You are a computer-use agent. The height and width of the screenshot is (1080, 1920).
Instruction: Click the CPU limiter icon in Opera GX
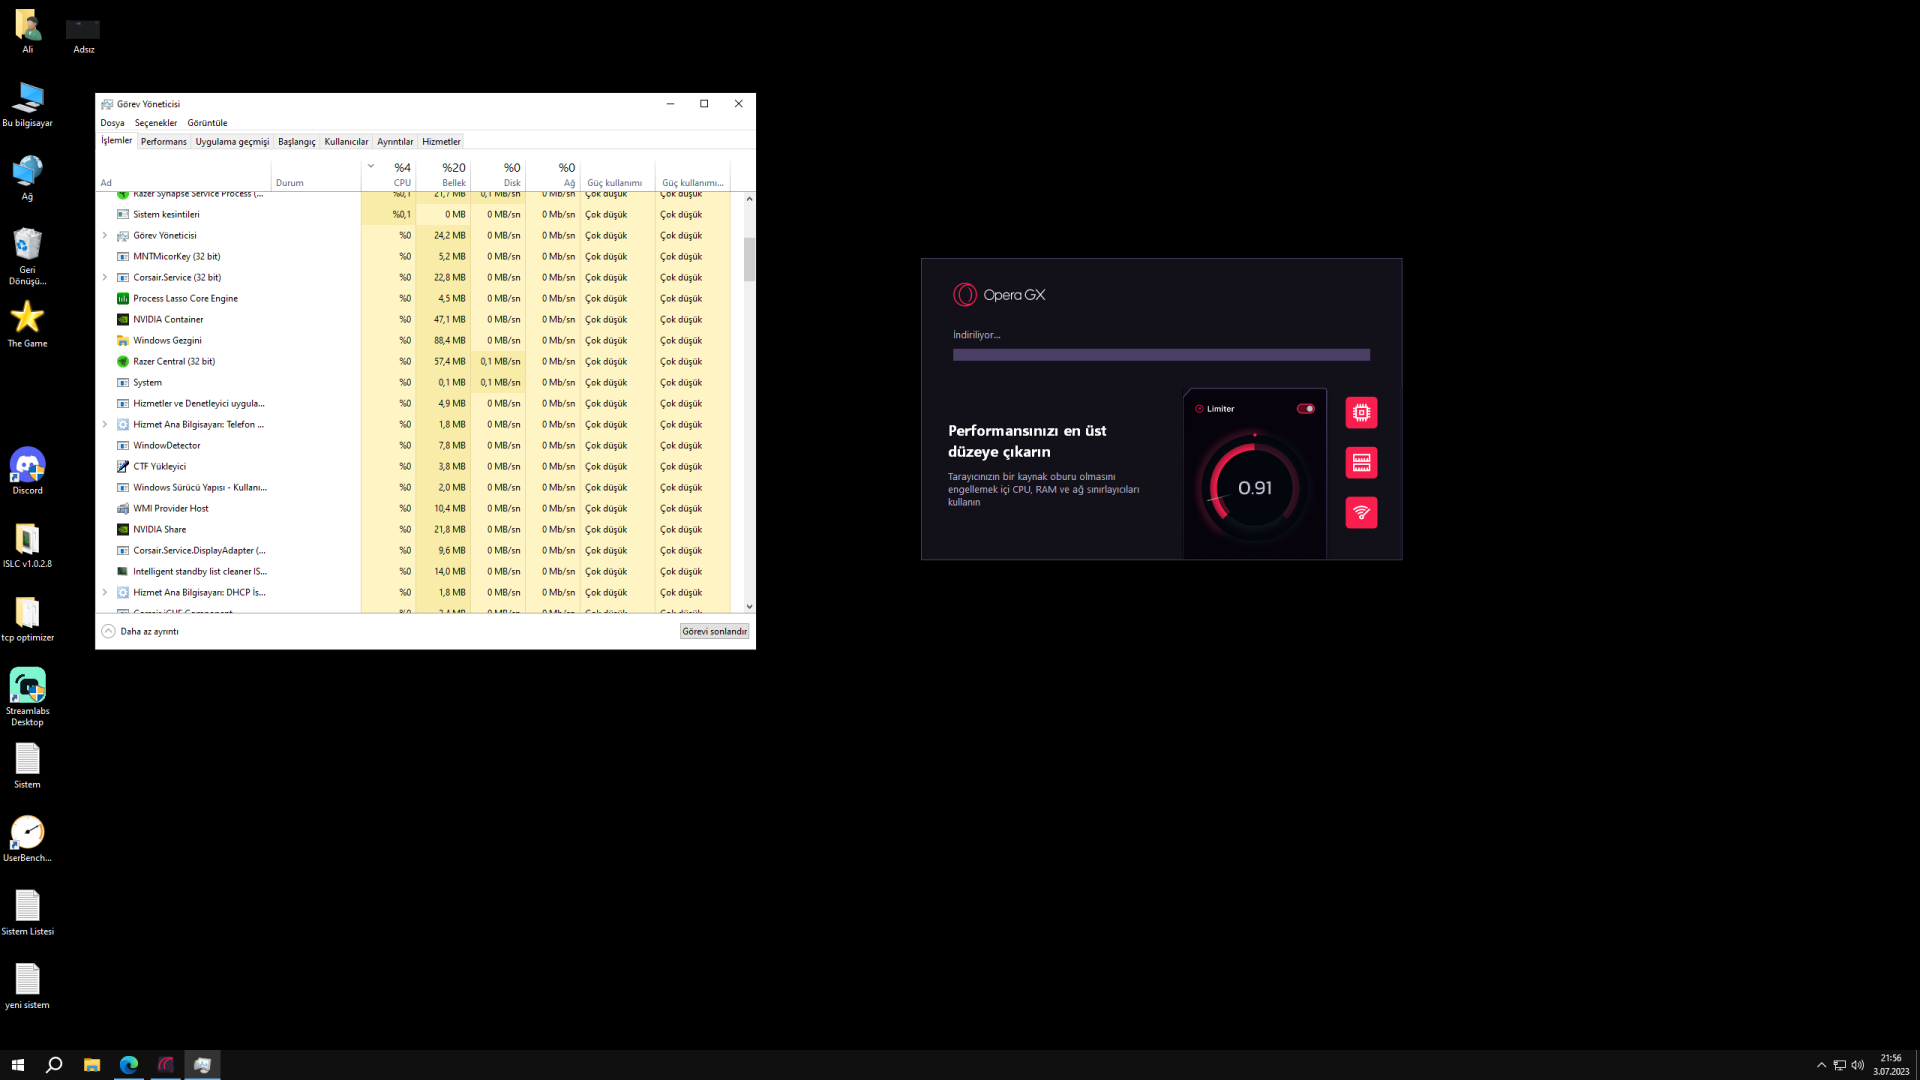(1361, 413)
